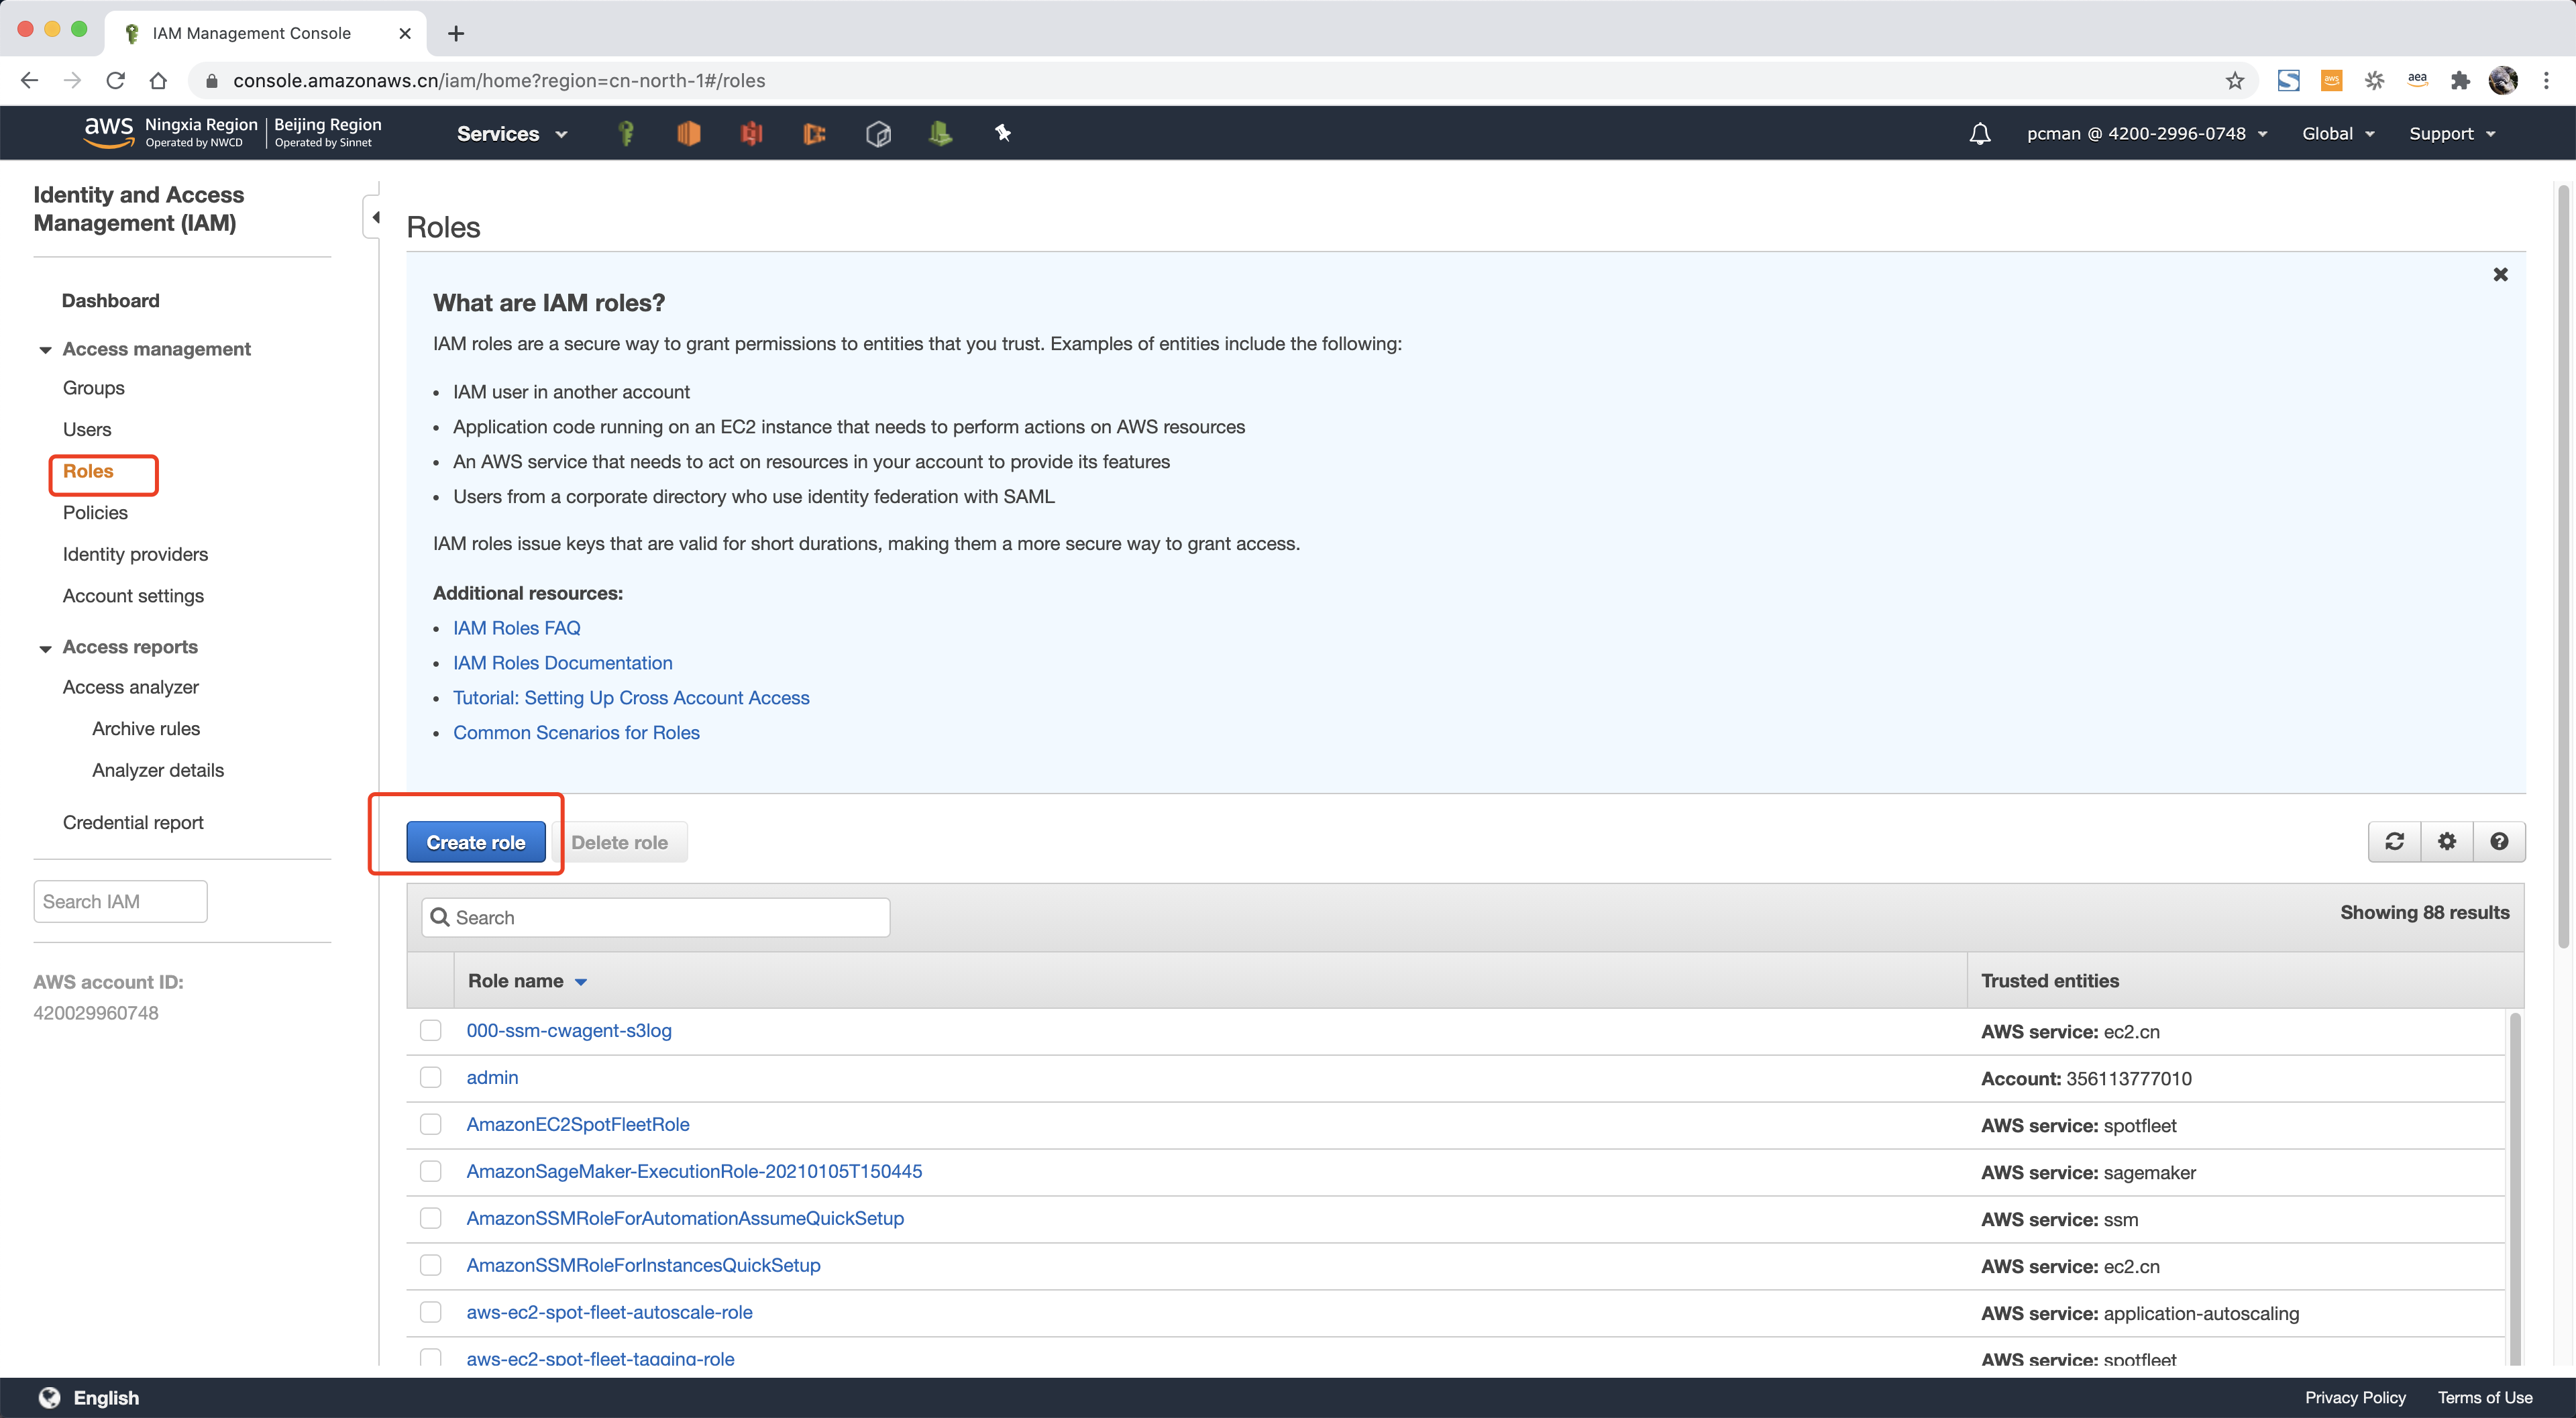Select the 000-ssm-cwagent-s3log role checkbox

[430, 1030]
